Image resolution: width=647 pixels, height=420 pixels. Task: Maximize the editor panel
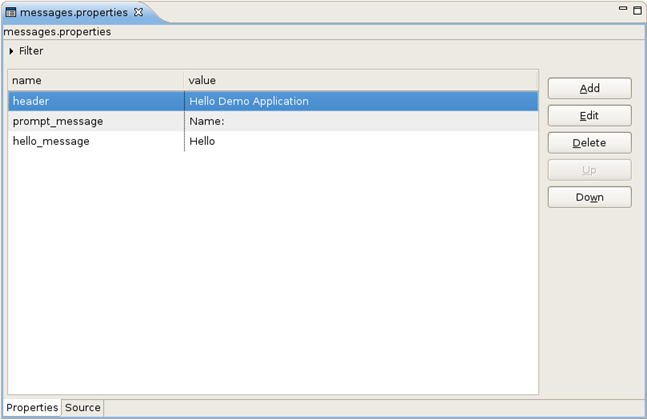637,10
